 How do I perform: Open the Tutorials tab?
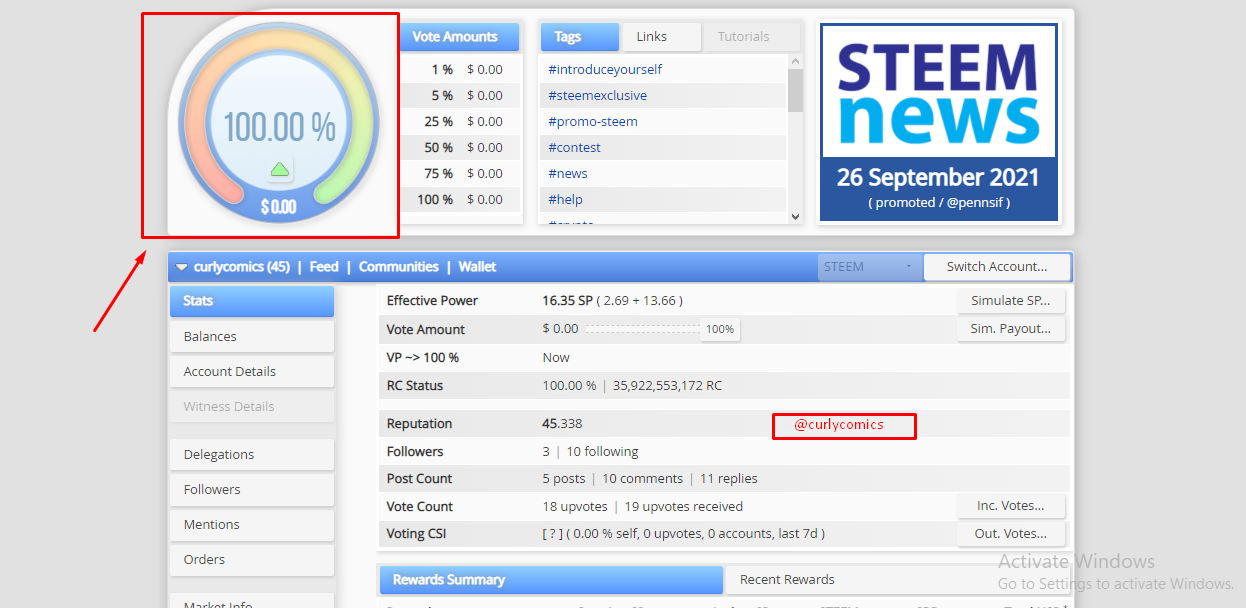coord(751,37)
